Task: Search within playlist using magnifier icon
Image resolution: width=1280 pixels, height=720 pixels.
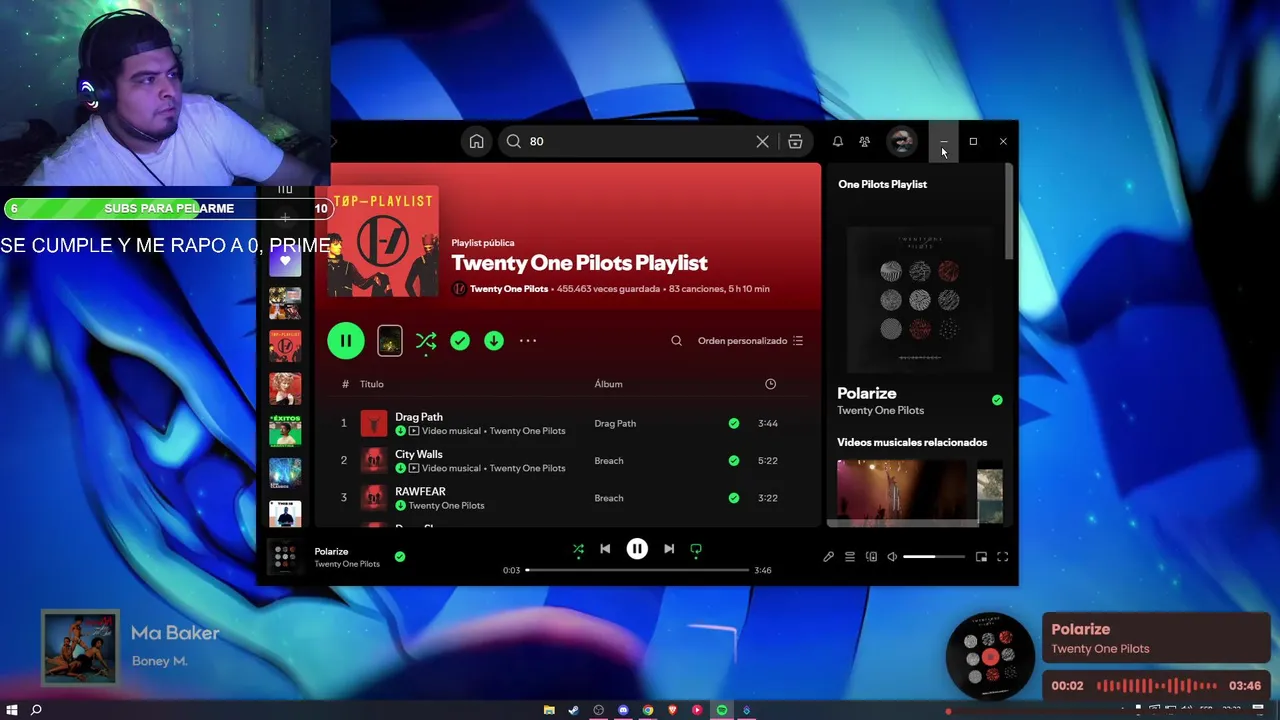Action: tap(676, 341)
